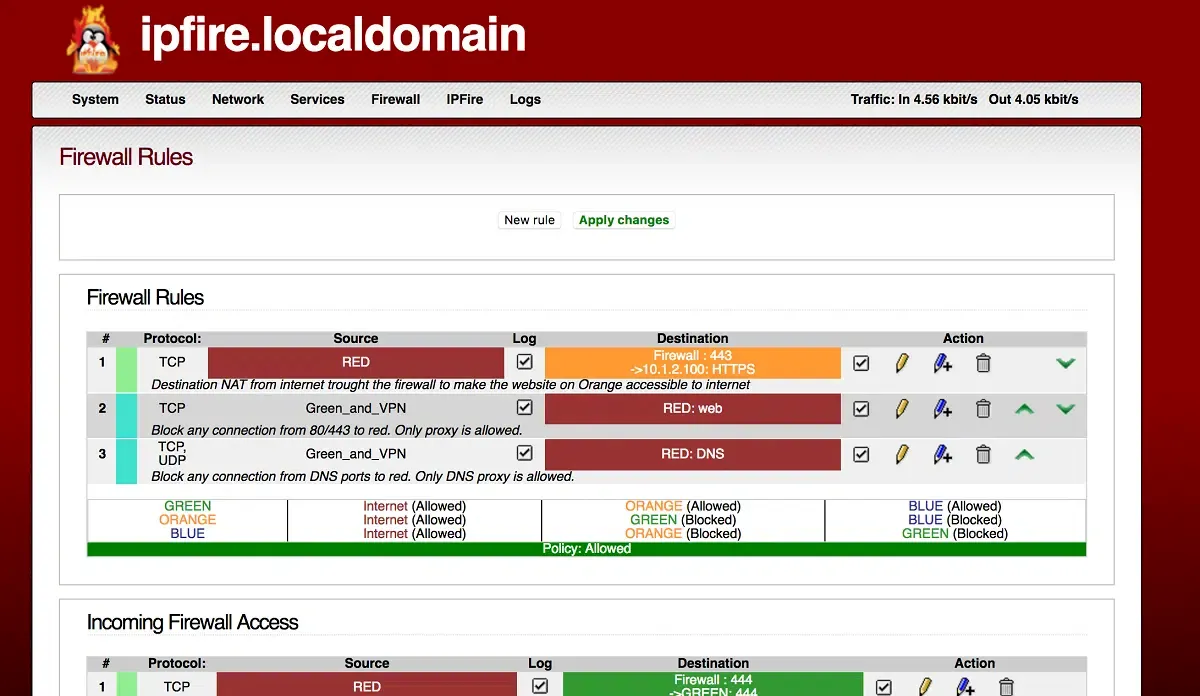1200x696 pixels.
Task: Open the Firewall menu
Action: (395, 99)
